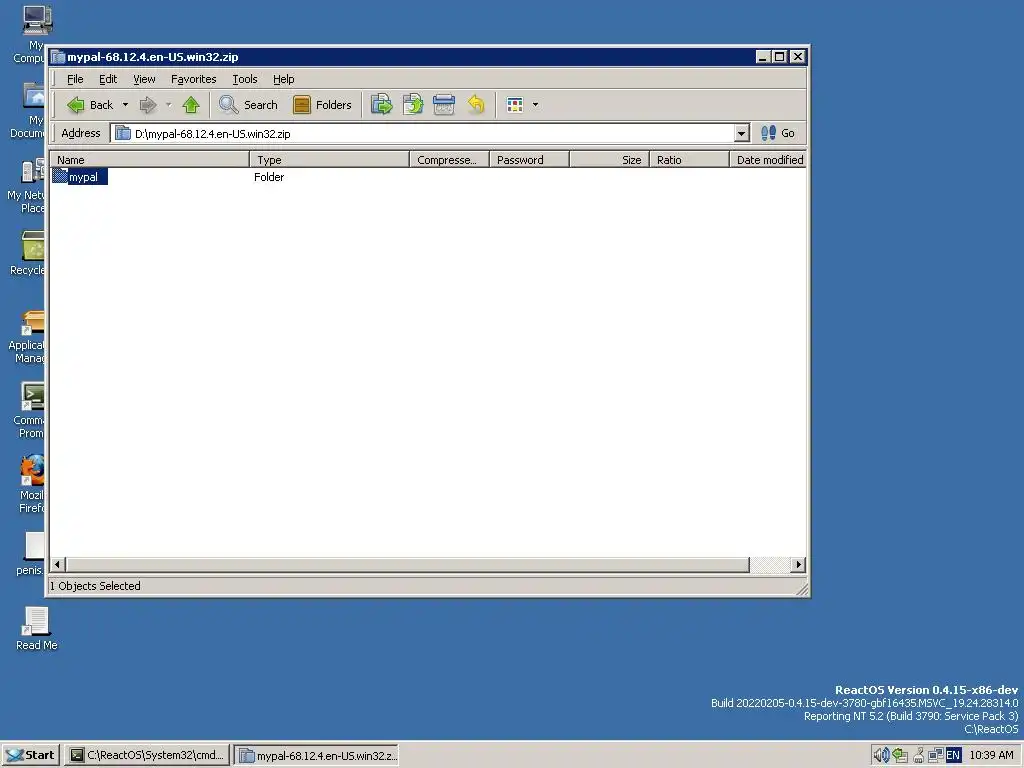Click the EN language indicator
The height and width of the screenshot is (768, 1024).
pos(953,756)
